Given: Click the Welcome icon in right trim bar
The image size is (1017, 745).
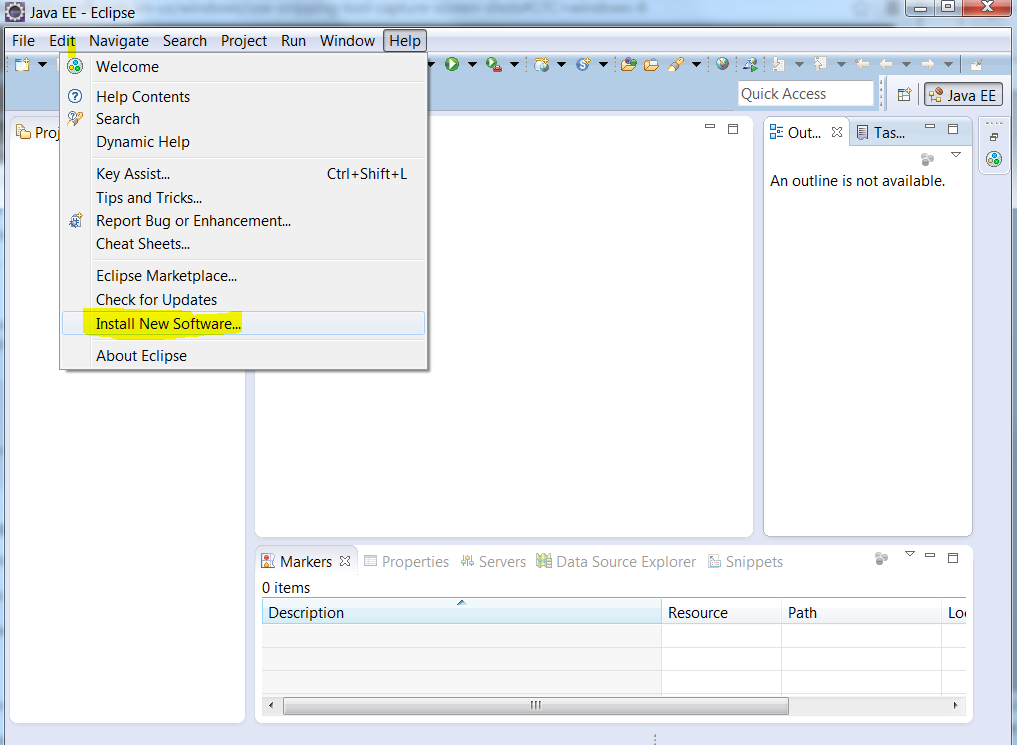Looking at the screenshot, I should coord(993,159).
